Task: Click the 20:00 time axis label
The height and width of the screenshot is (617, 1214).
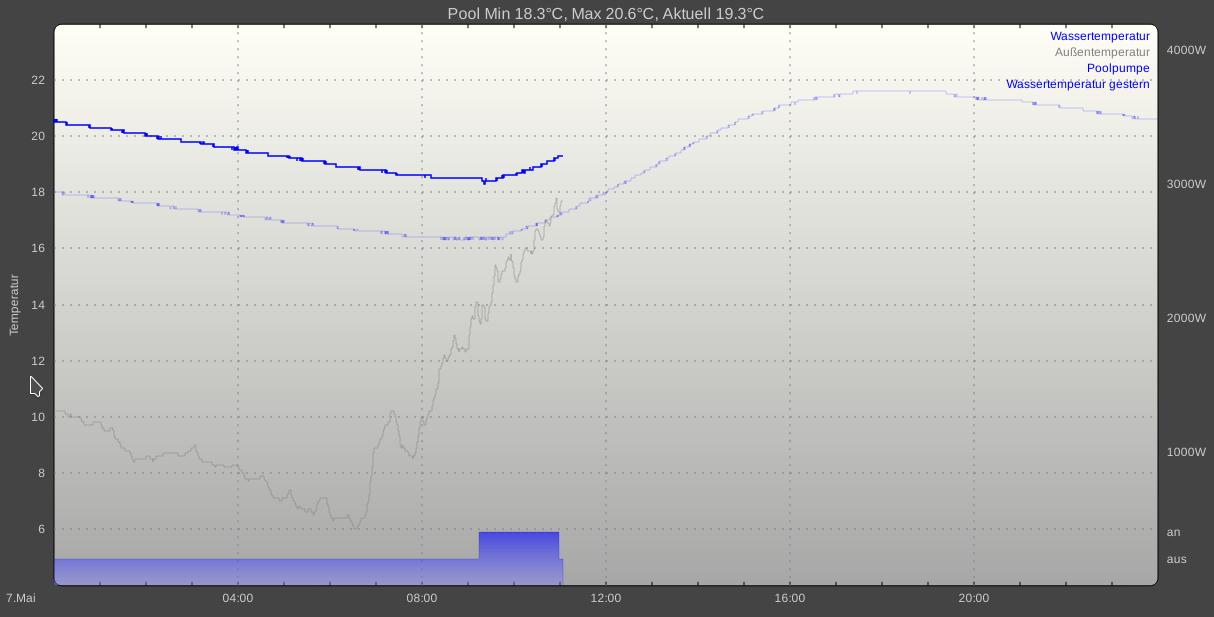Action: [974, 598]
